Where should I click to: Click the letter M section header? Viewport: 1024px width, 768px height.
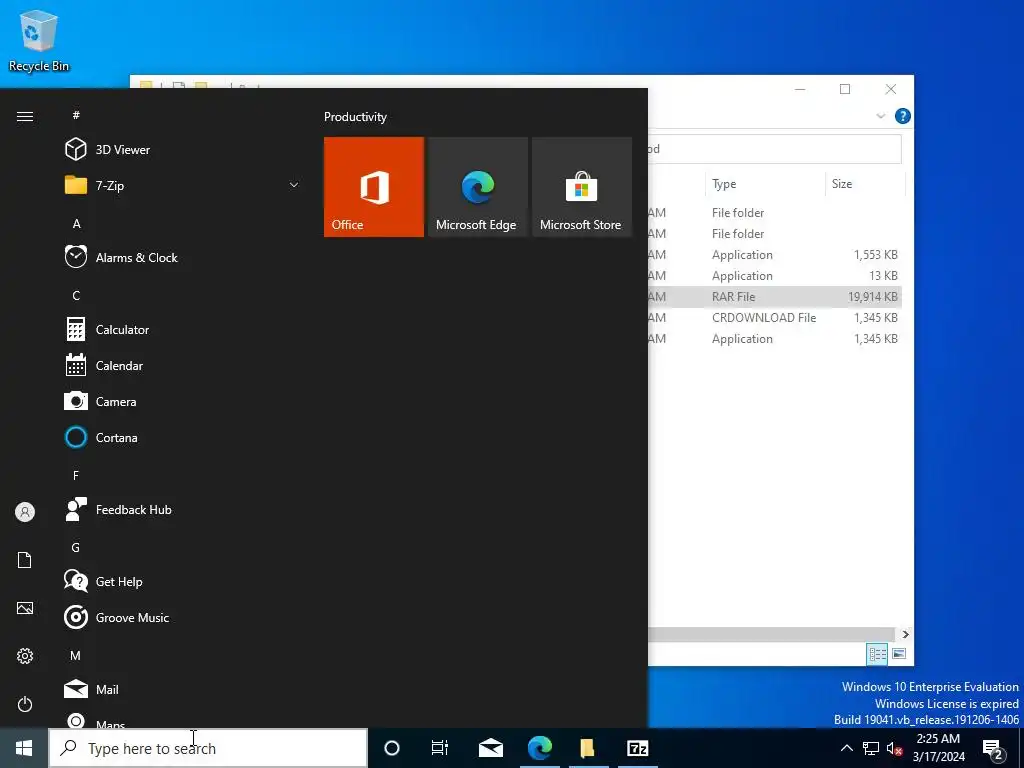pos(76,656)
